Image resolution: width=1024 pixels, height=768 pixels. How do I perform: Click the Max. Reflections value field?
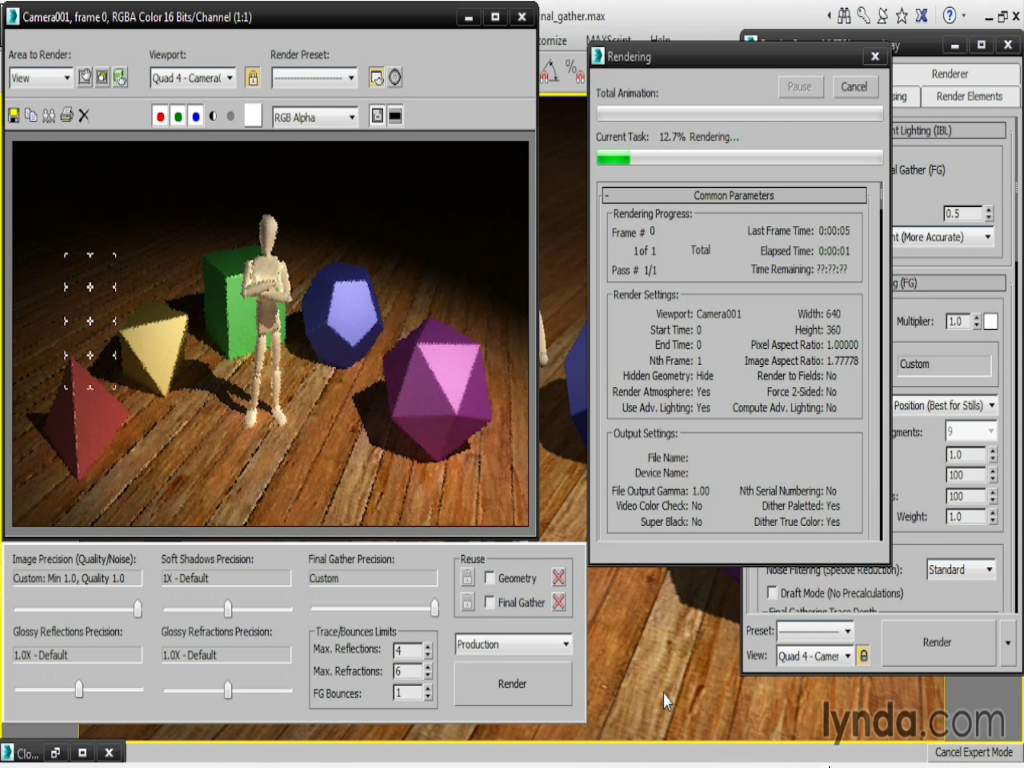pos(407,651)
